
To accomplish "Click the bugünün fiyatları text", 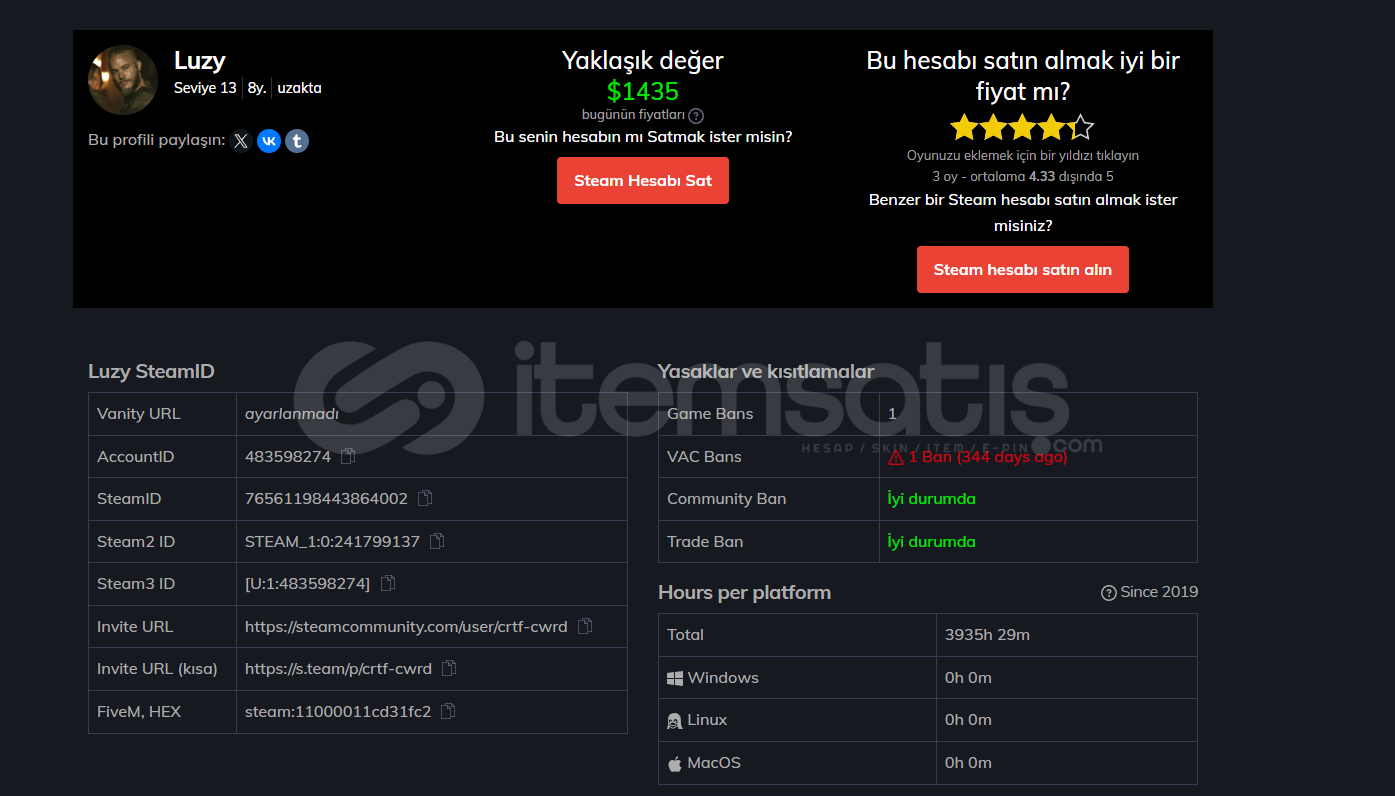I will 634,115.
